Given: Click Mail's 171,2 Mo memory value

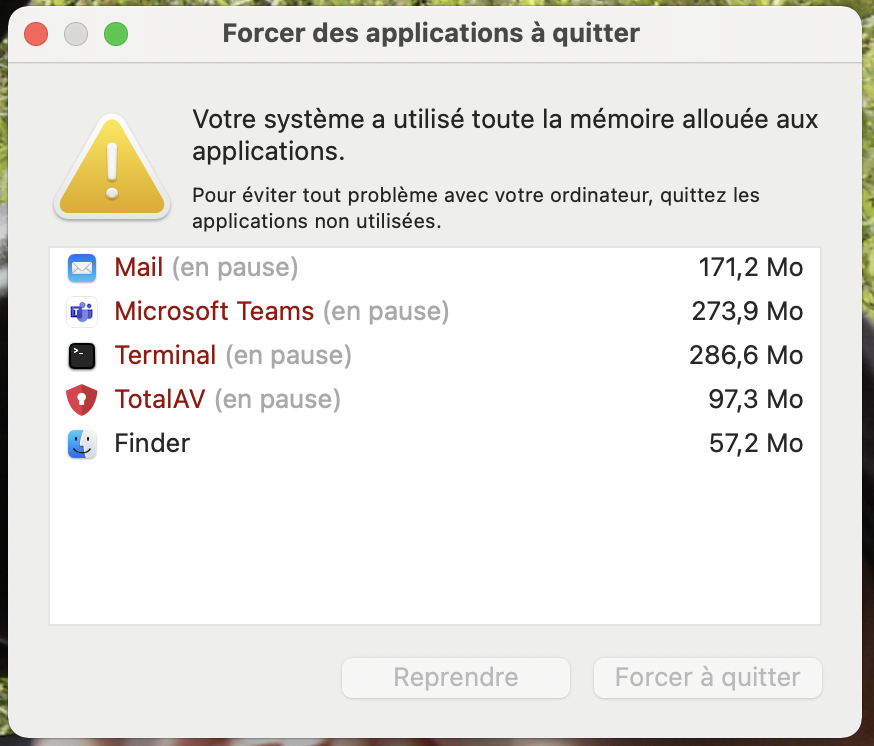Looking at the screenshot, I should coord(750,268).
